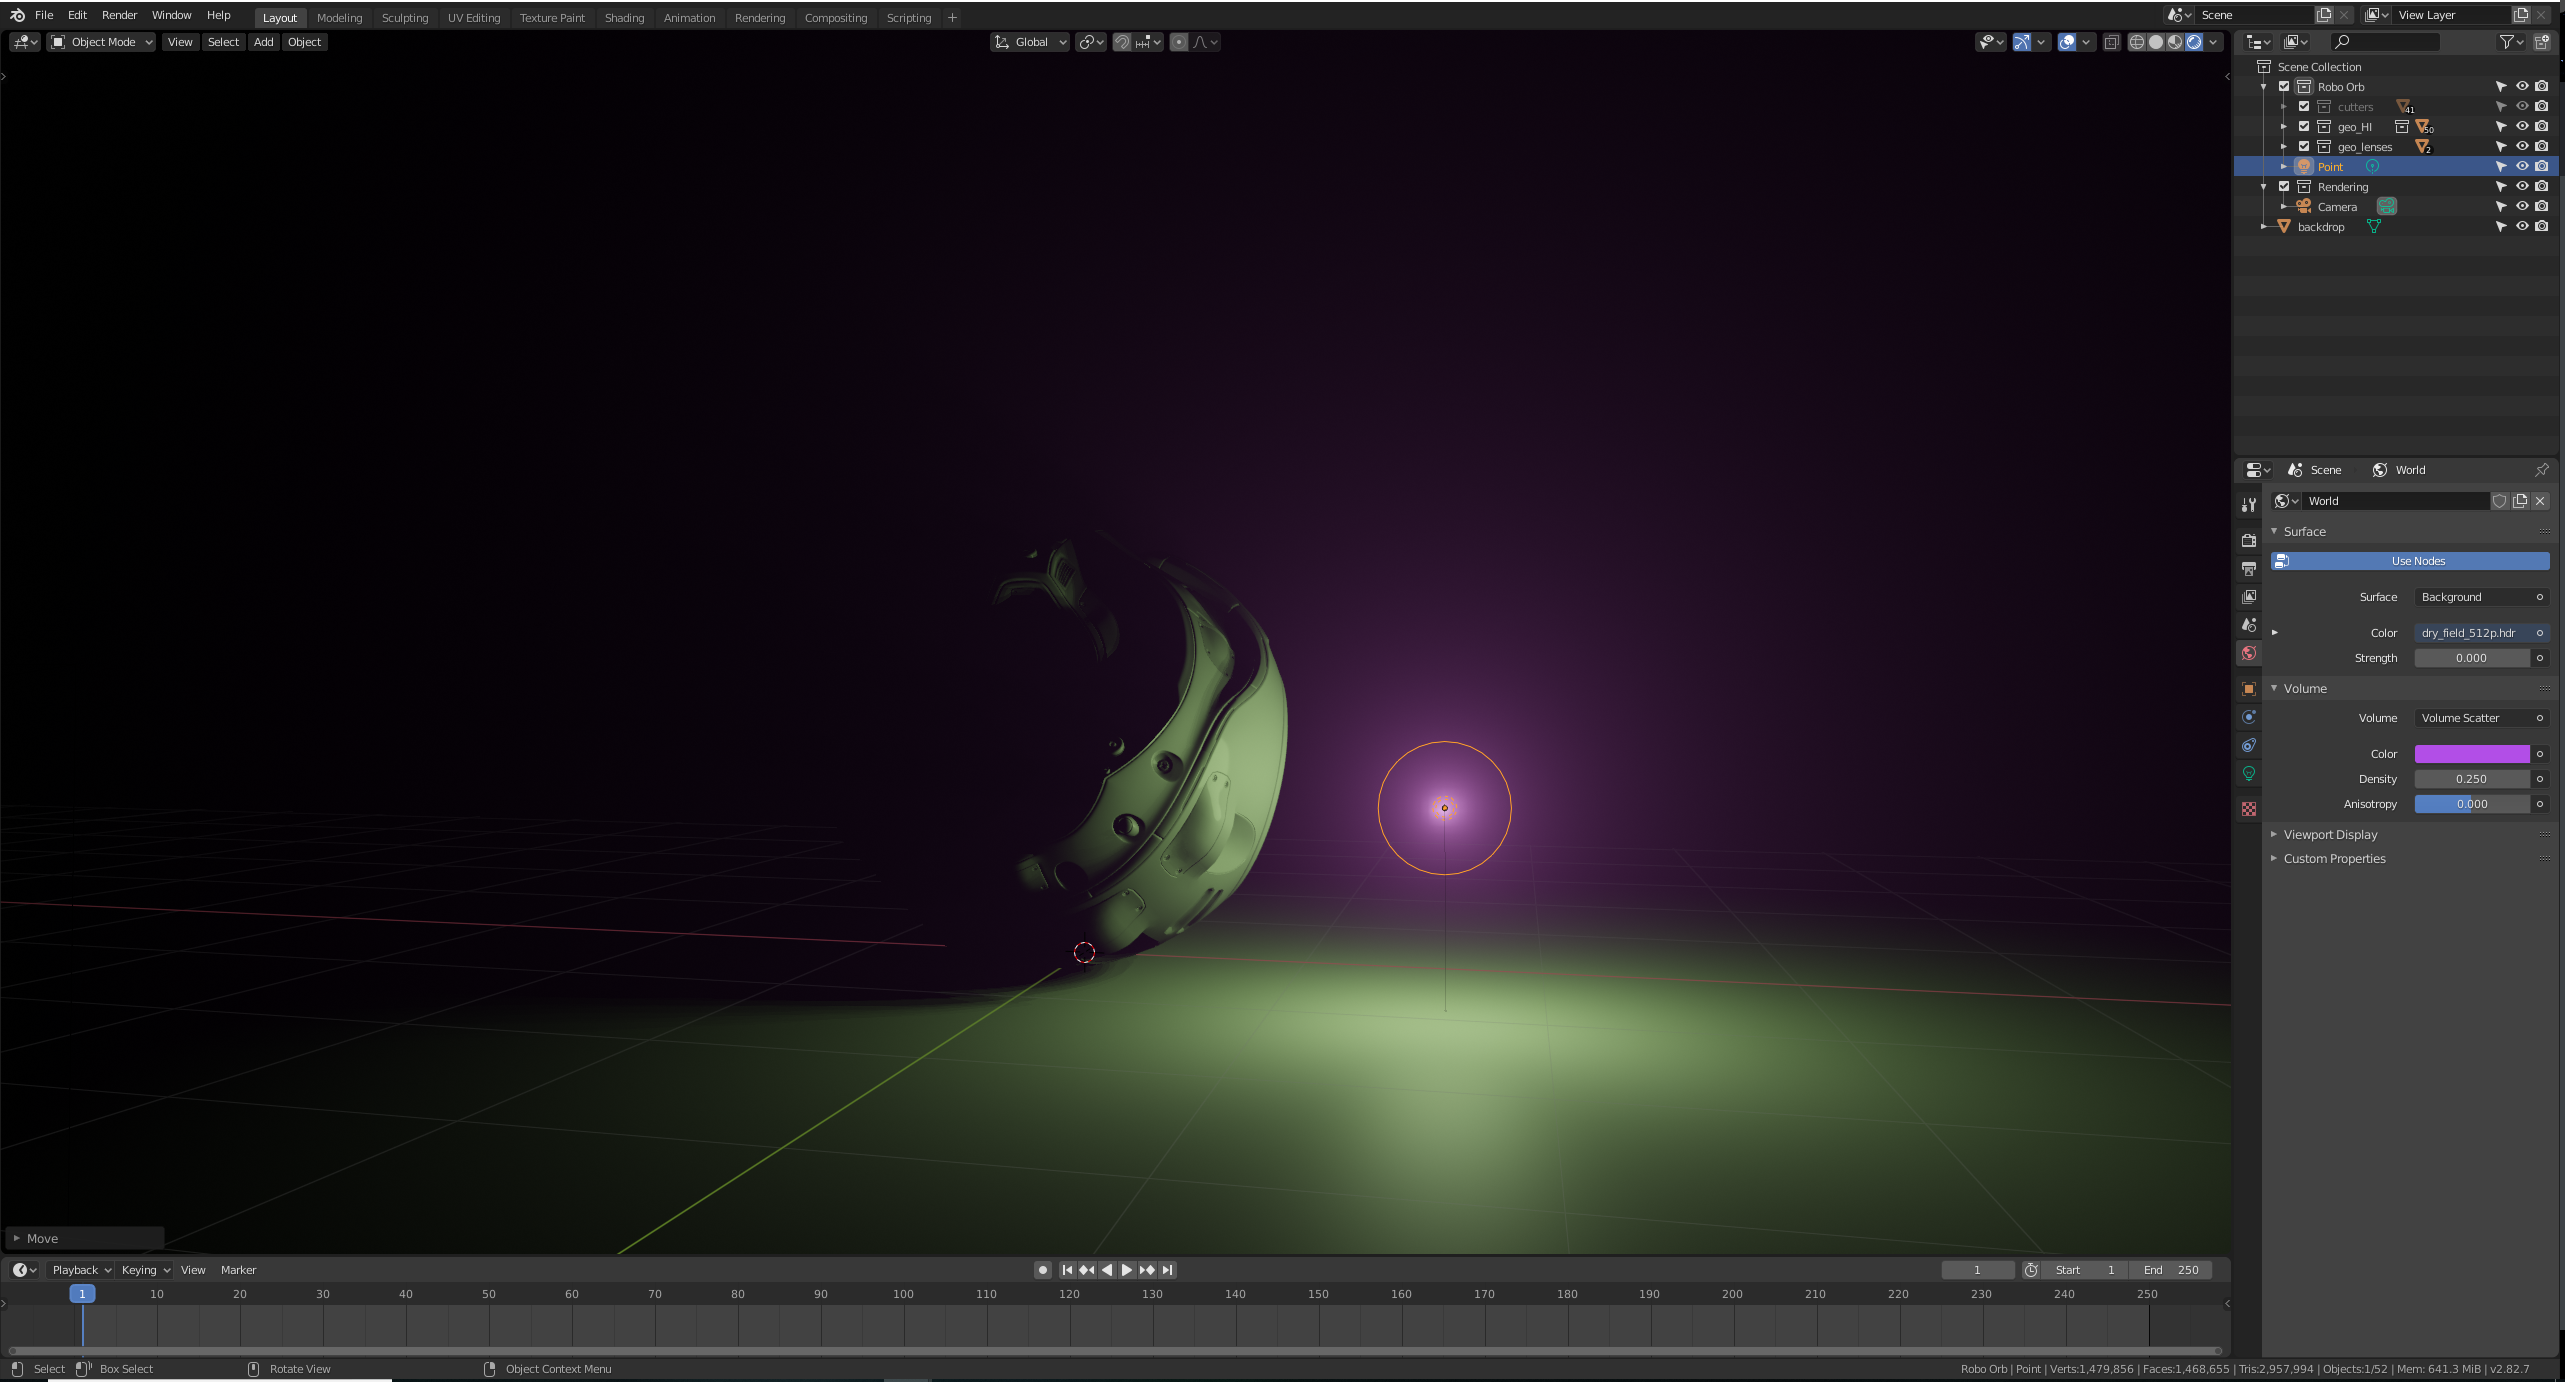Jump to the end frame icon

pos(1167,1270)
